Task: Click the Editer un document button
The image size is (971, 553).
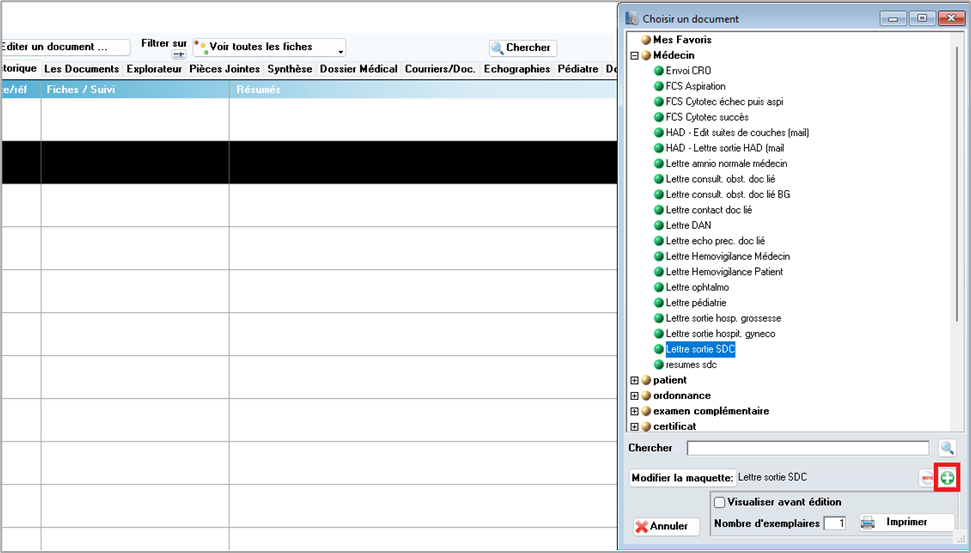Action: [65, 47]
